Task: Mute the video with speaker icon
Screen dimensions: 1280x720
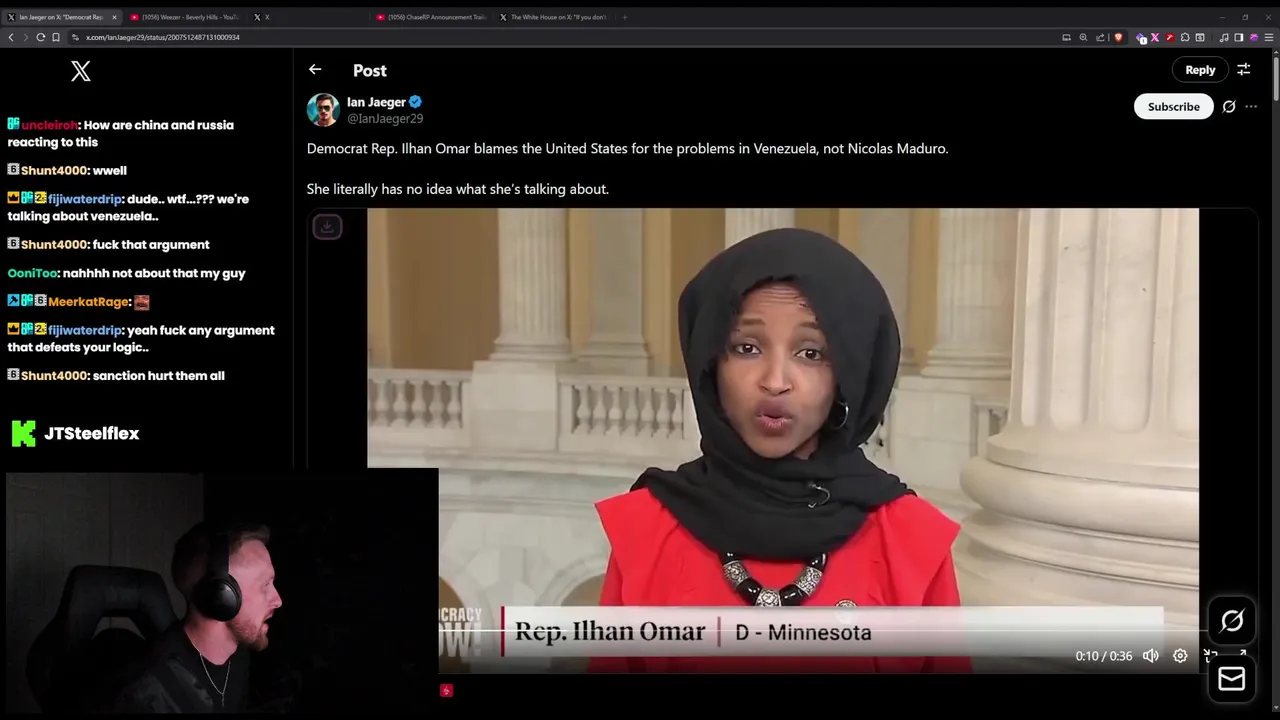Action: pyautogui.click(x=1151, y=656)
